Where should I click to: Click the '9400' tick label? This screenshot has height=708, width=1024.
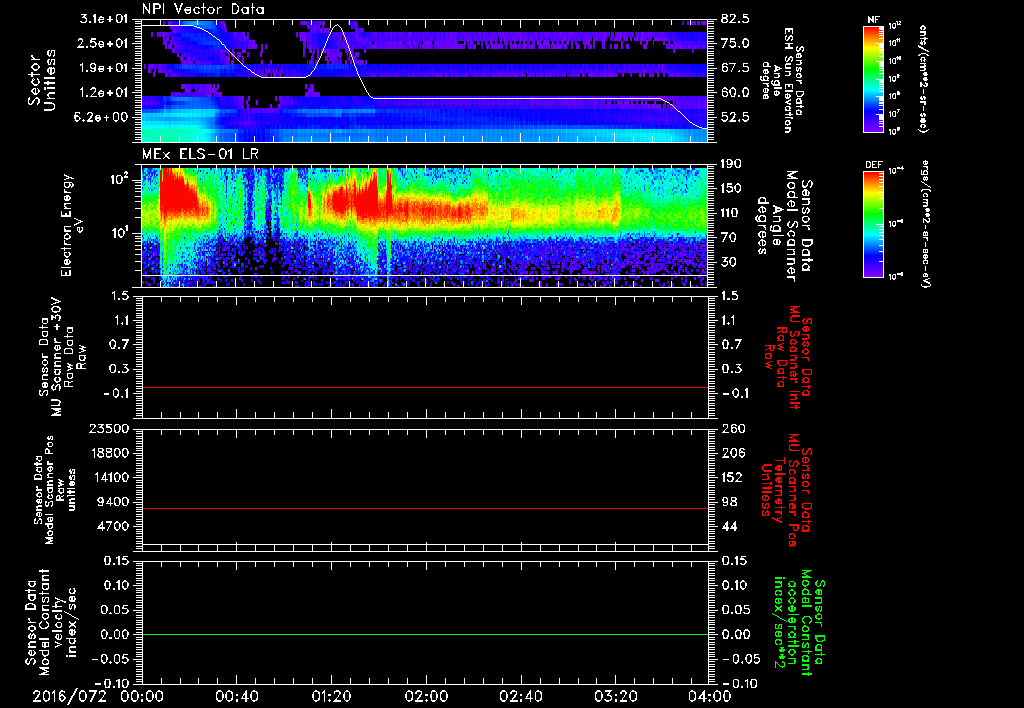(x=114, y=502)
